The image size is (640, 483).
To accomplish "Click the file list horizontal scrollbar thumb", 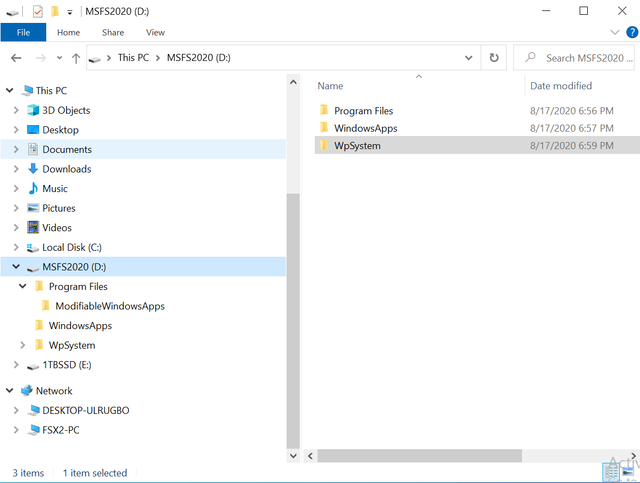I will coord(420,456).
